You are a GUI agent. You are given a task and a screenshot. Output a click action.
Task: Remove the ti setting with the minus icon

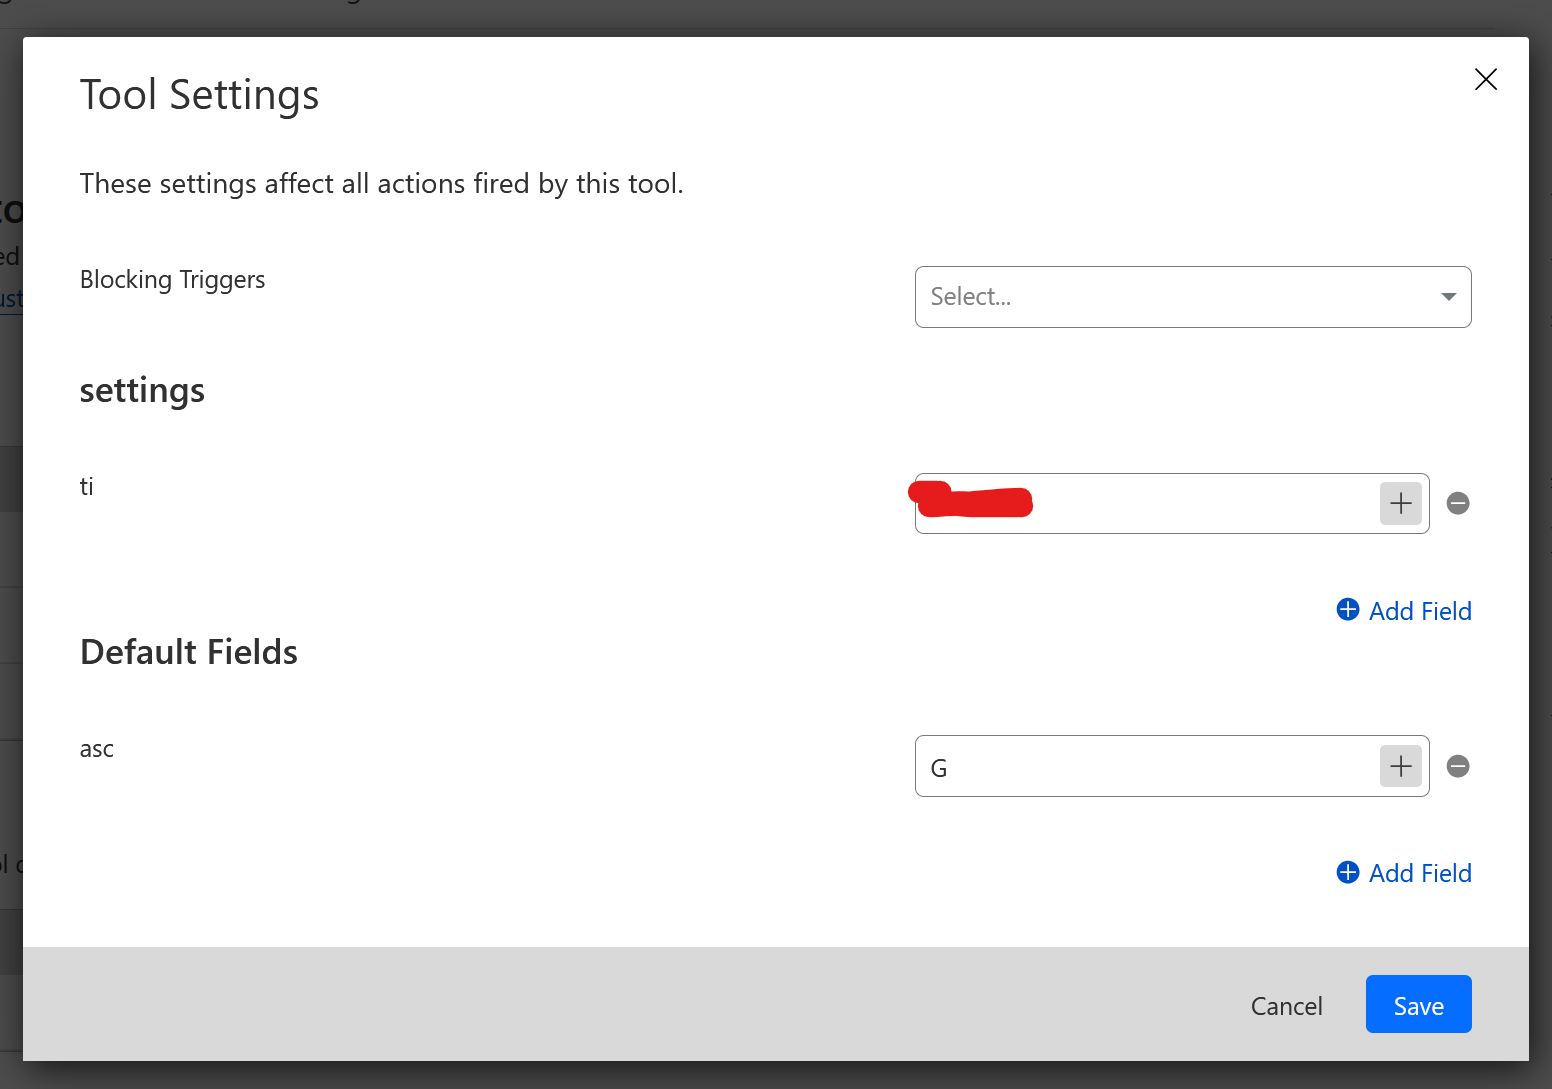tap(1458, 504)
